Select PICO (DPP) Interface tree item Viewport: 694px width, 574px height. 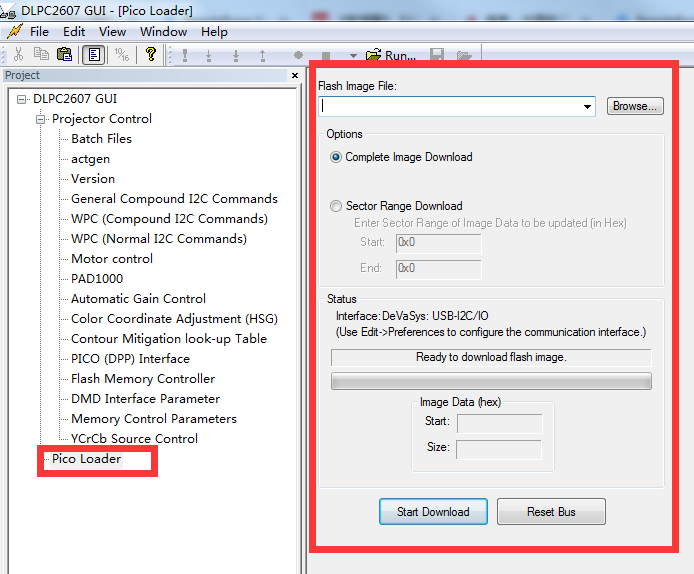(x=130, y=358)
